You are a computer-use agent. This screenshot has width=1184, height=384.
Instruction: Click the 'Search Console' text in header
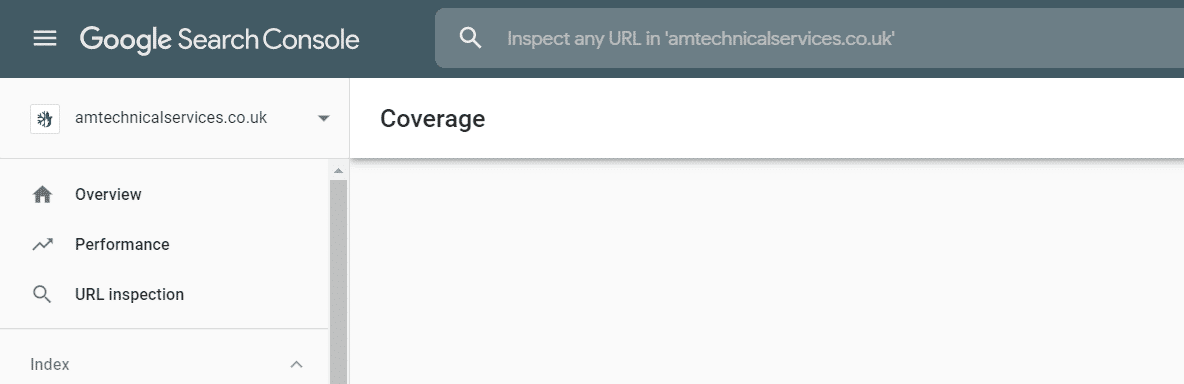[268, 39]
